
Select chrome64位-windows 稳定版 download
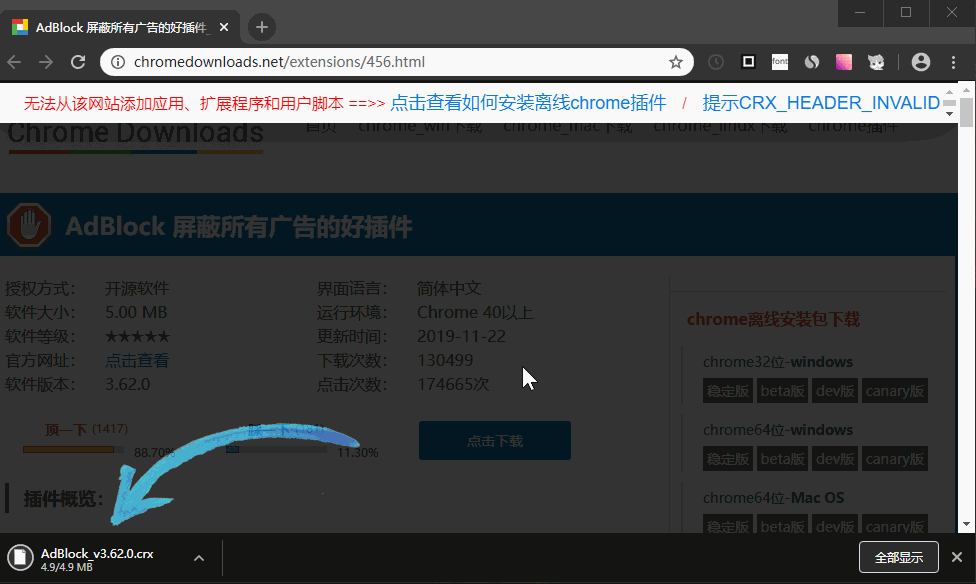[x=728, y=459]
